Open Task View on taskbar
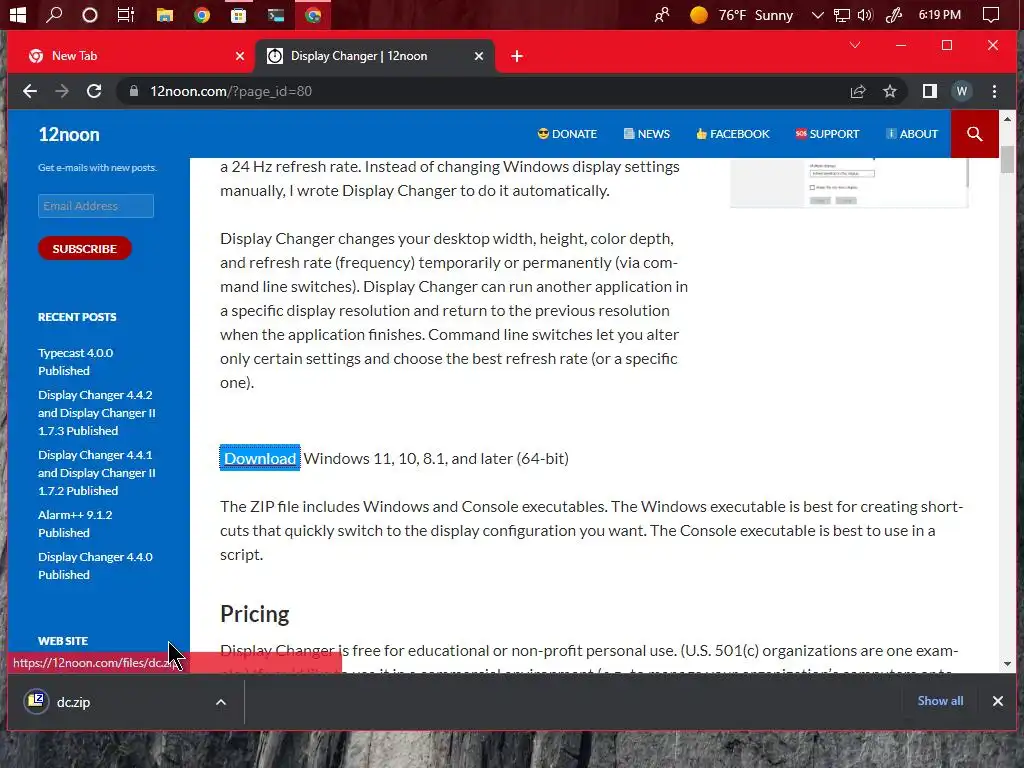This screenshot has height=768, width=1024. pos(125,14)
